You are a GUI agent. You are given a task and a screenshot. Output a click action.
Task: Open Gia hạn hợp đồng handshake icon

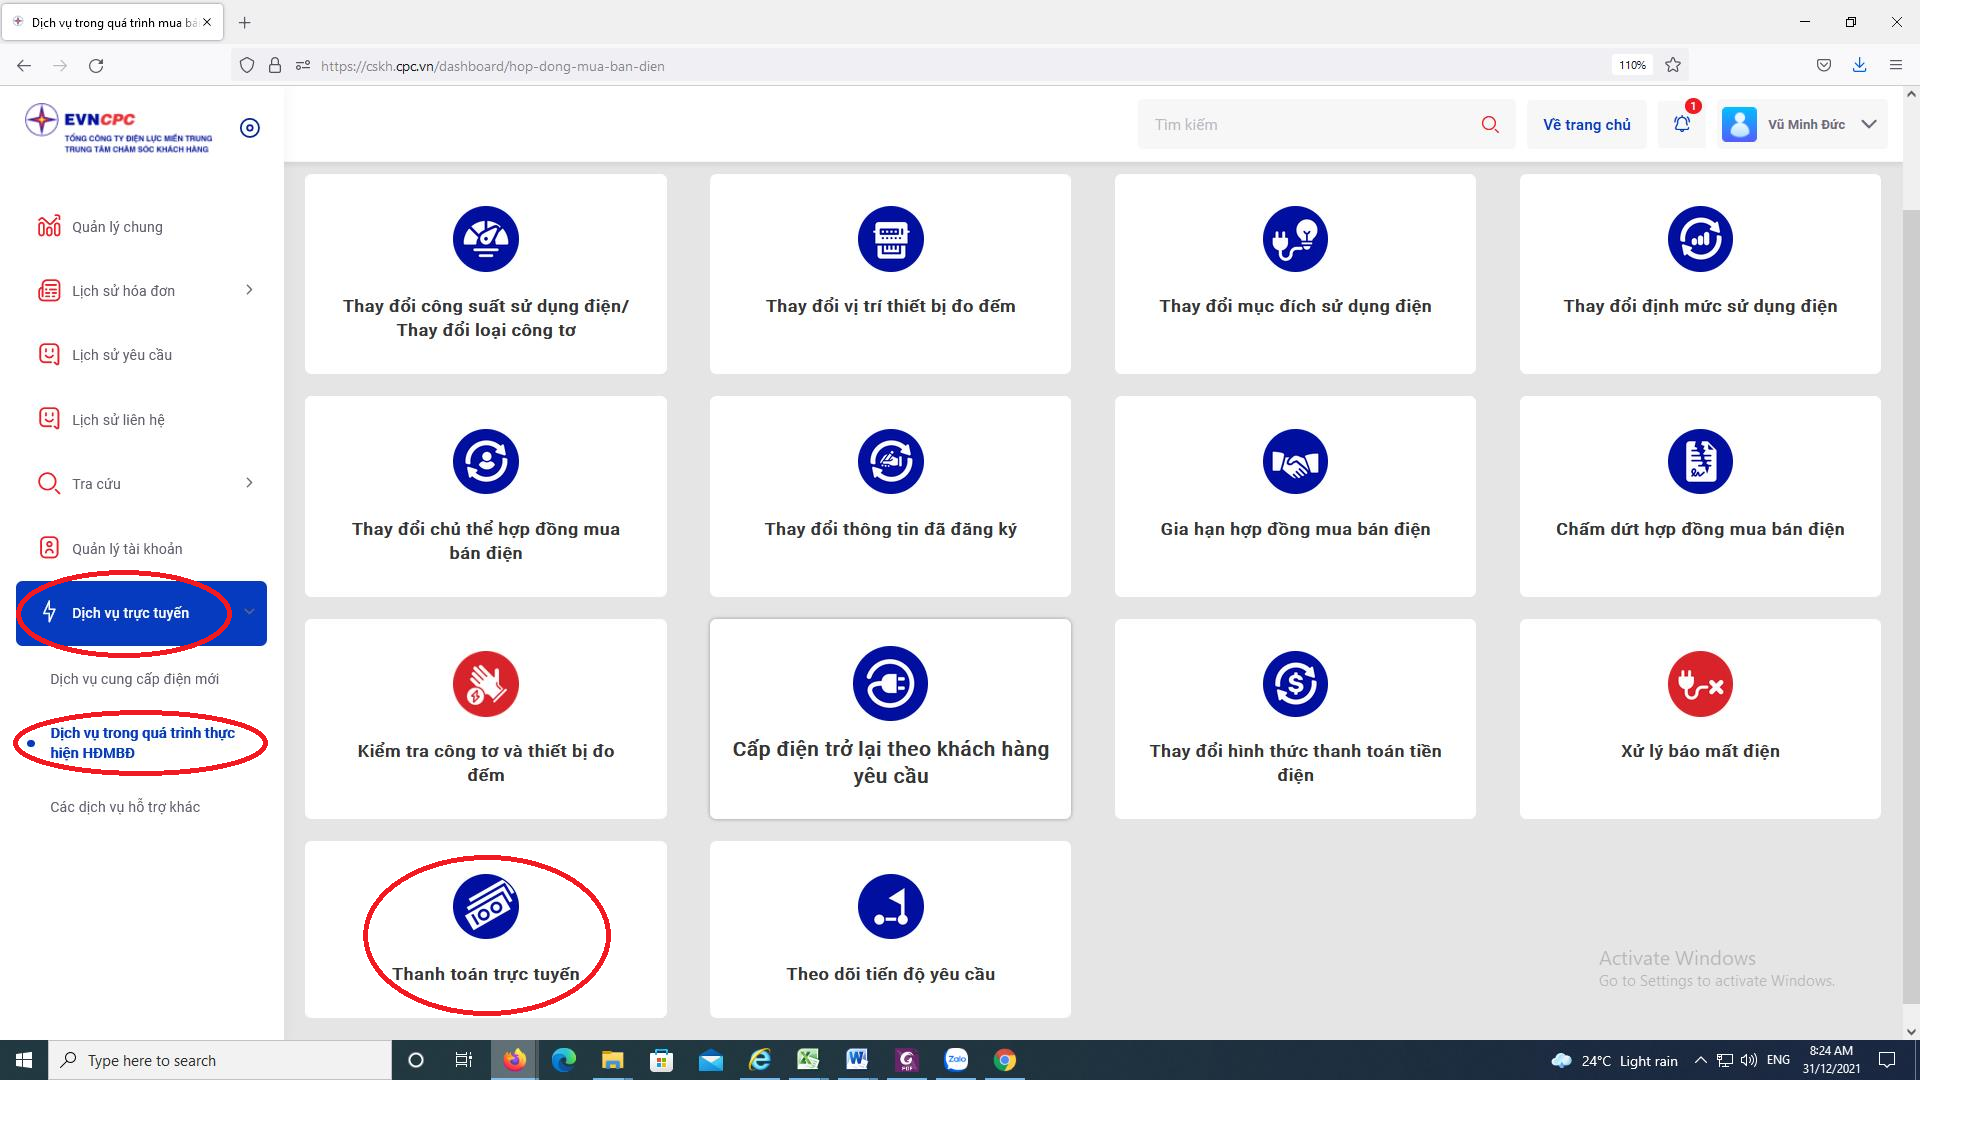click(x=1295, y=462)
